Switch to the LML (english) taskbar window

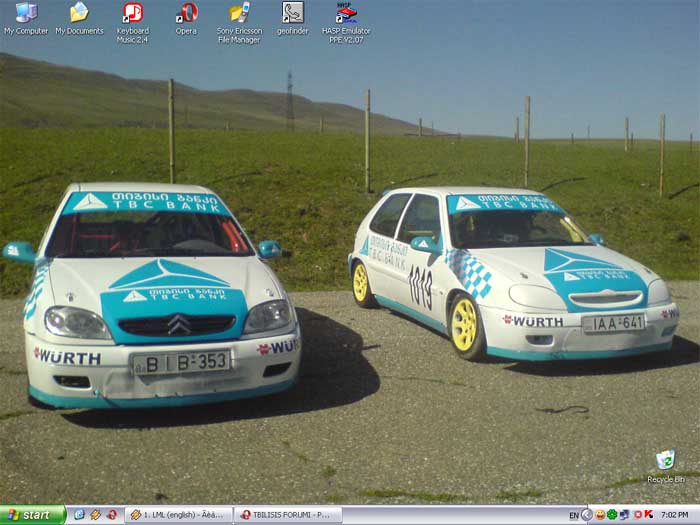point(179,515)
